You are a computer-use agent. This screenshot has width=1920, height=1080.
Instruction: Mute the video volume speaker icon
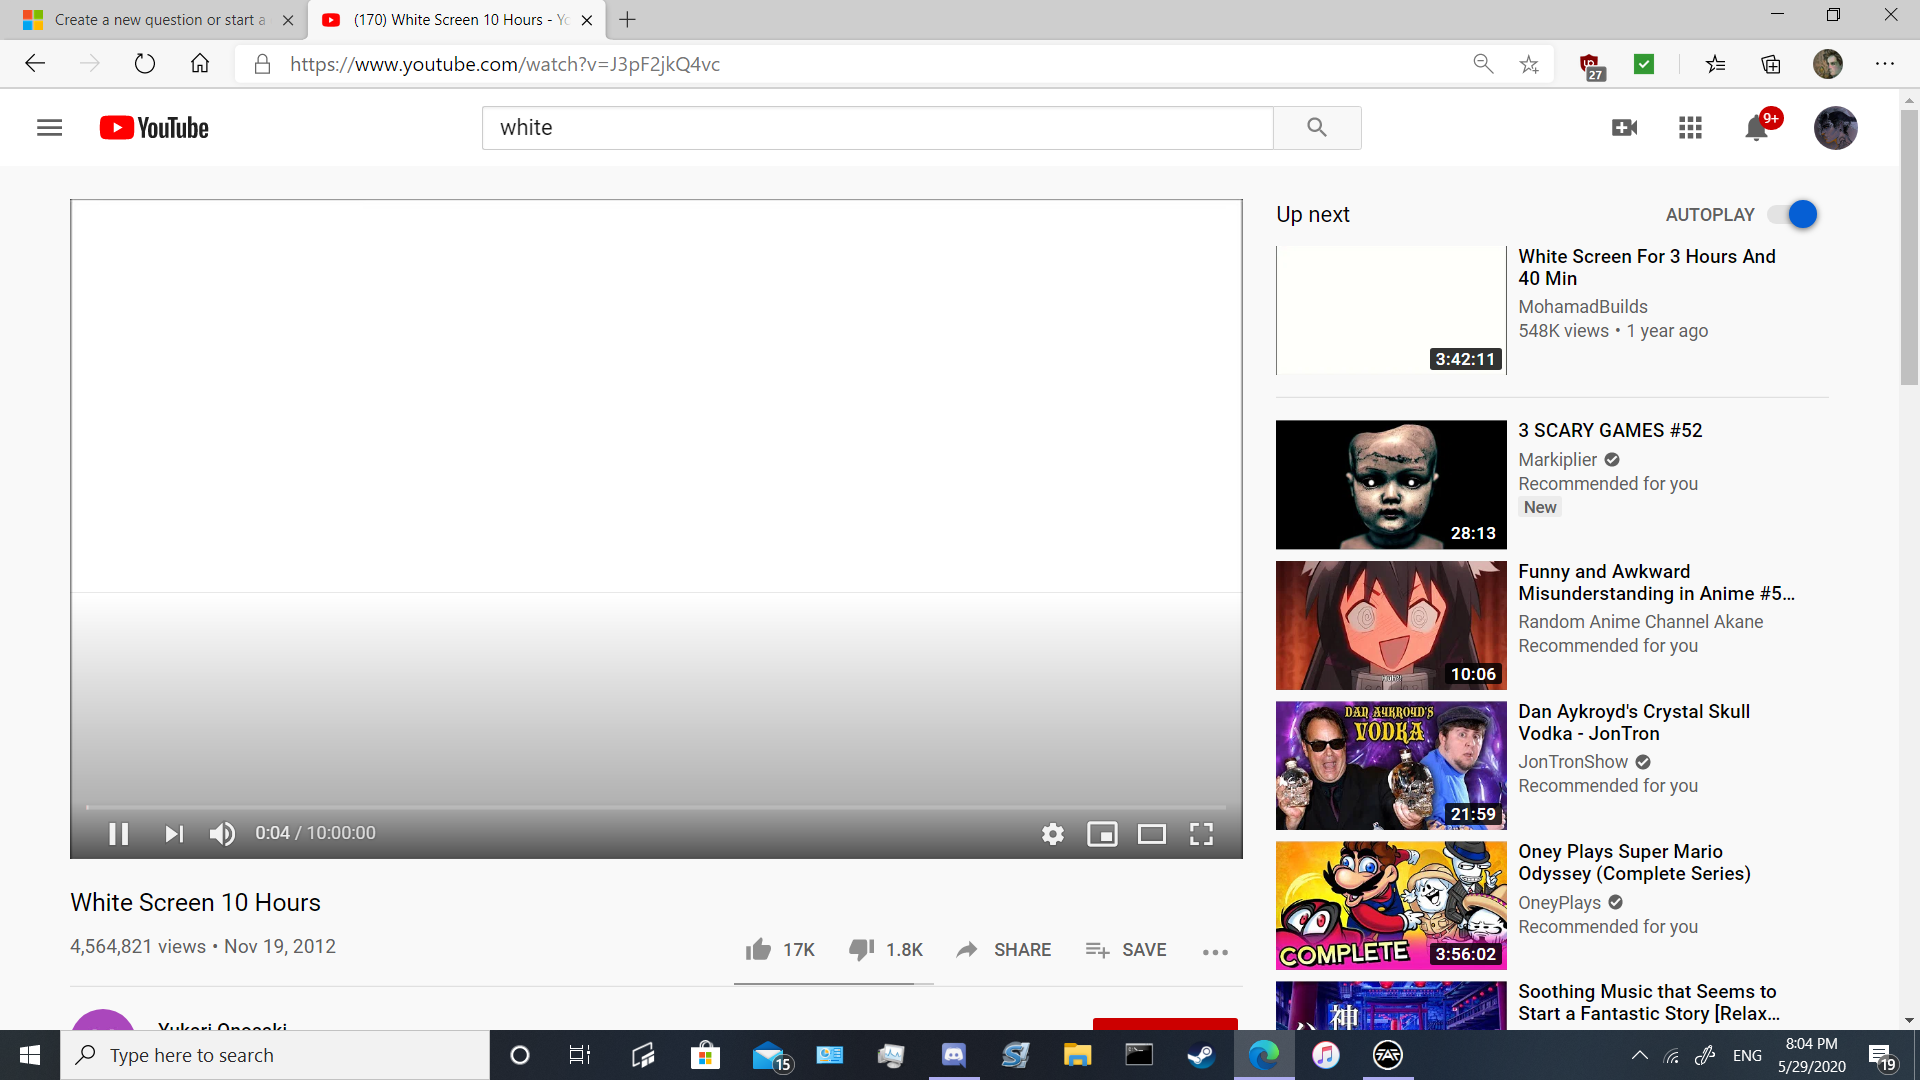[222, 834]
